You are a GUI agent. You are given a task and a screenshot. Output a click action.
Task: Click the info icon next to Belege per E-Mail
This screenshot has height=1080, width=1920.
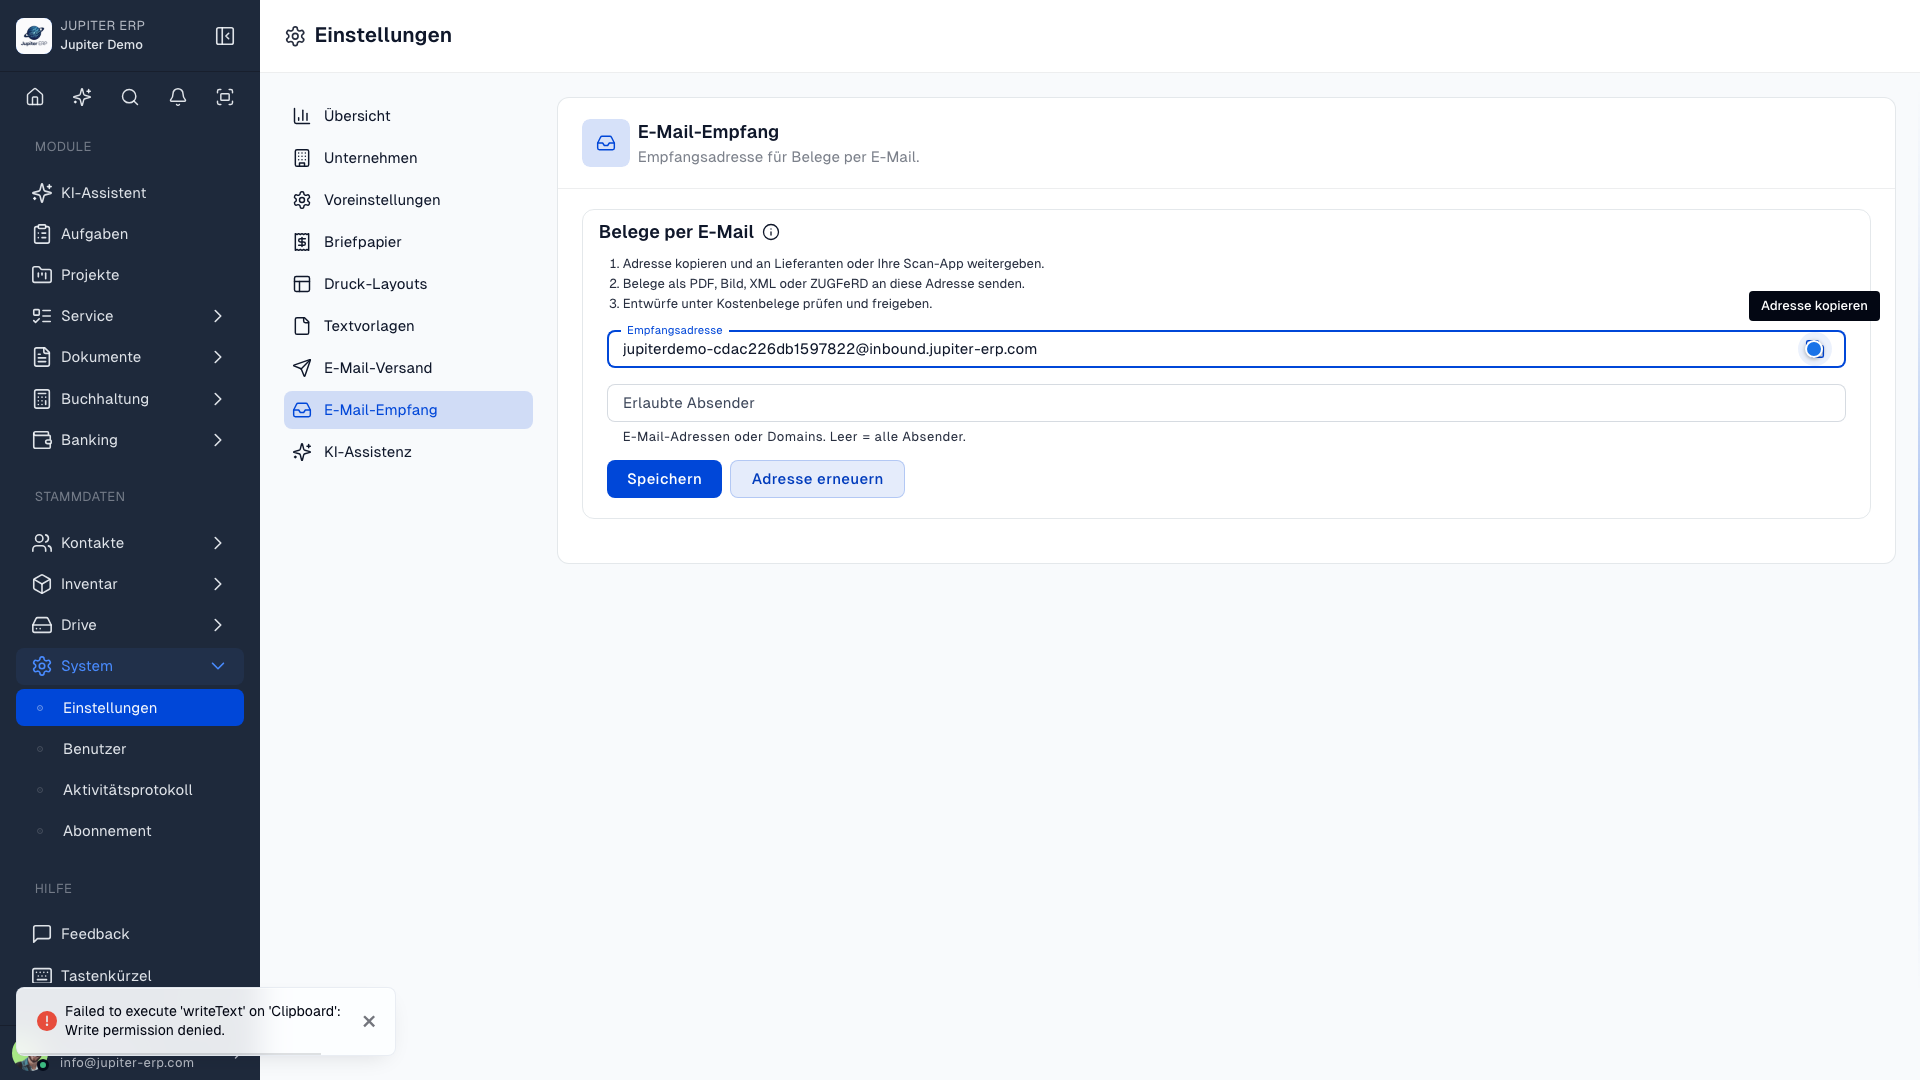(771, 232)
